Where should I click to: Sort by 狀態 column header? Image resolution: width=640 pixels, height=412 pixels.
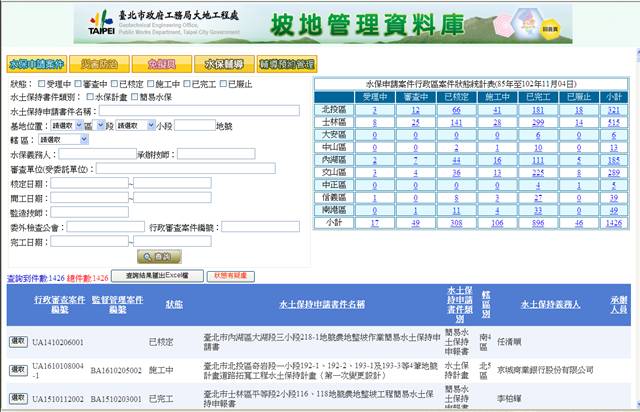174,305
